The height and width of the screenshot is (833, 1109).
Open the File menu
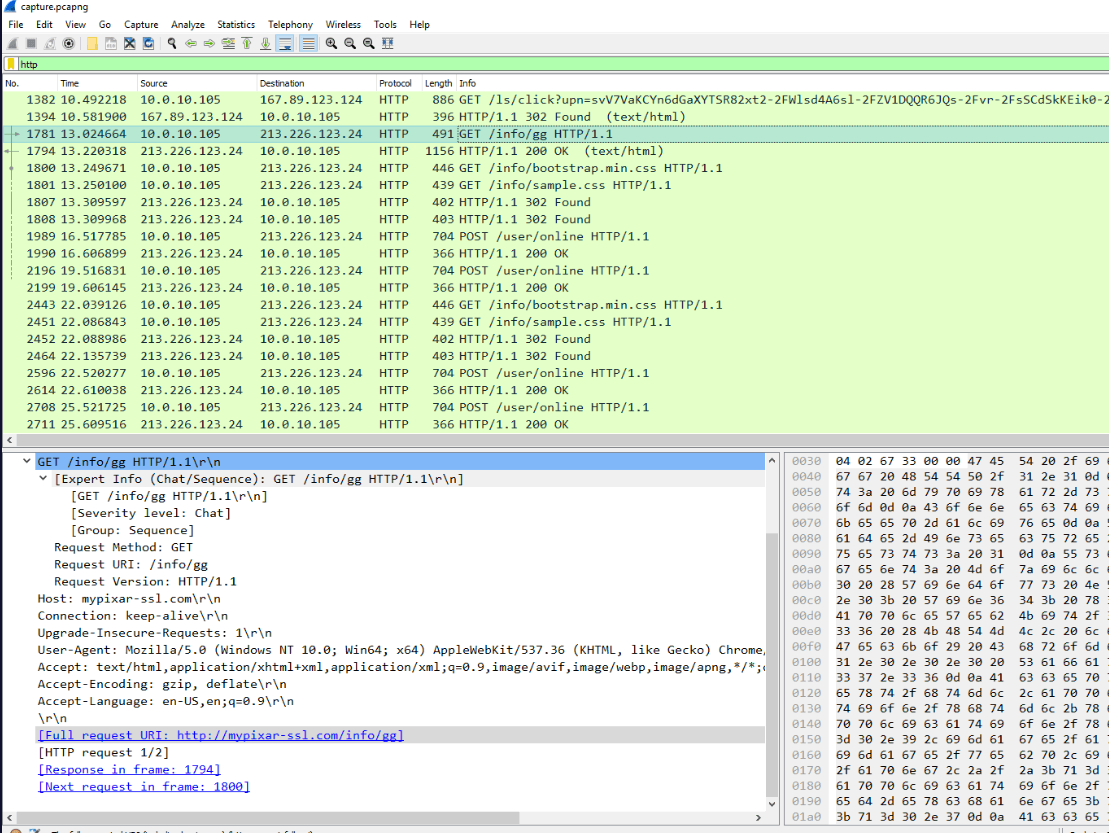16,24
